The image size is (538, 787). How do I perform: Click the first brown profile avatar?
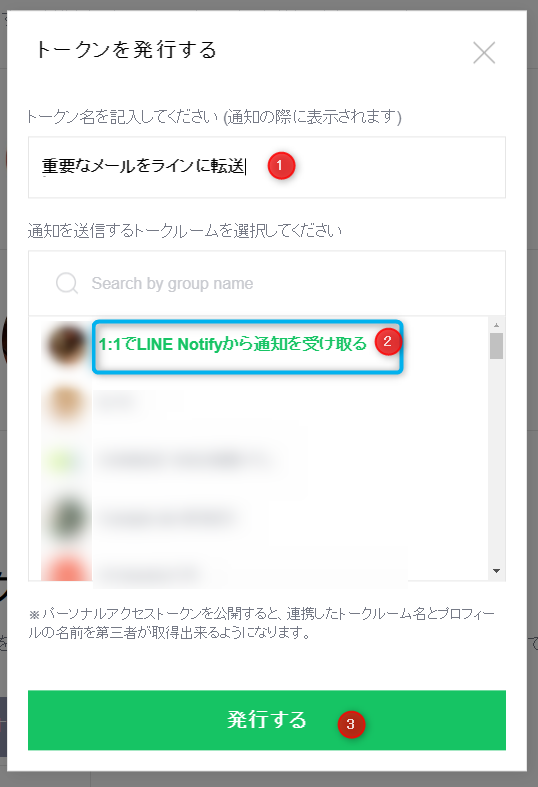tap(66, 345)
